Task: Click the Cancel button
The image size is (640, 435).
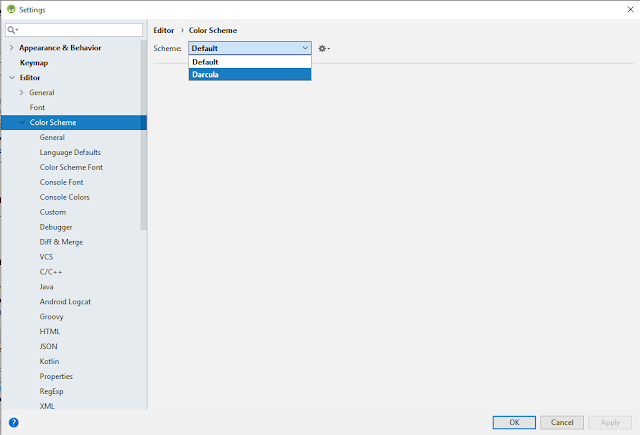Action: point(562,422)
